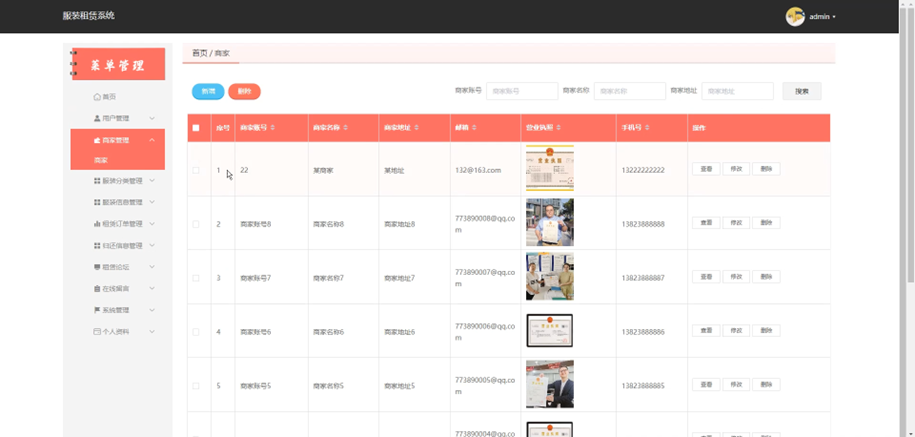This screenshot has height=437, width=915.
Task: Click 删除 for row 3 商家名称7
Action: pos(766,277)
